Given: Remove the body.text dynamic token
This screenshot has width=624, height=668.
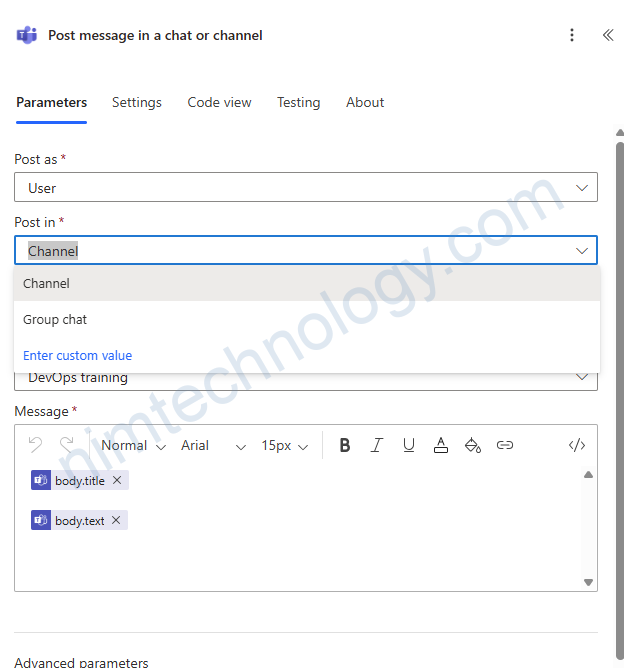Looking at the screenshot, I should click(116, 521).
